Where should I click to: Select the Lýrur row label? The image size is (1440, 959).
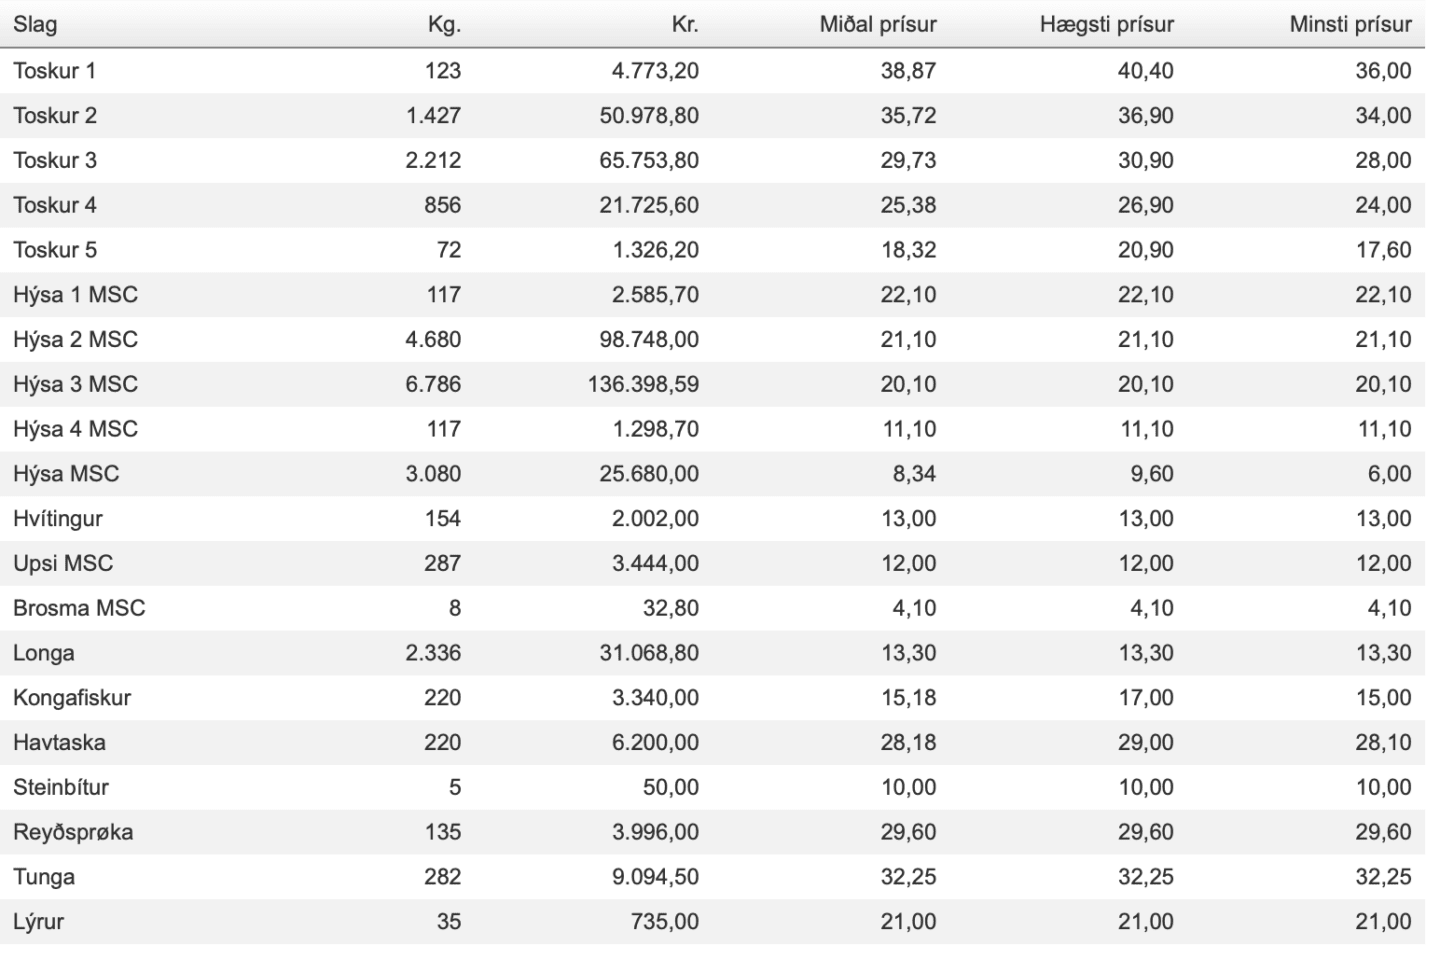pyautogui.click(x=39, y=921)
